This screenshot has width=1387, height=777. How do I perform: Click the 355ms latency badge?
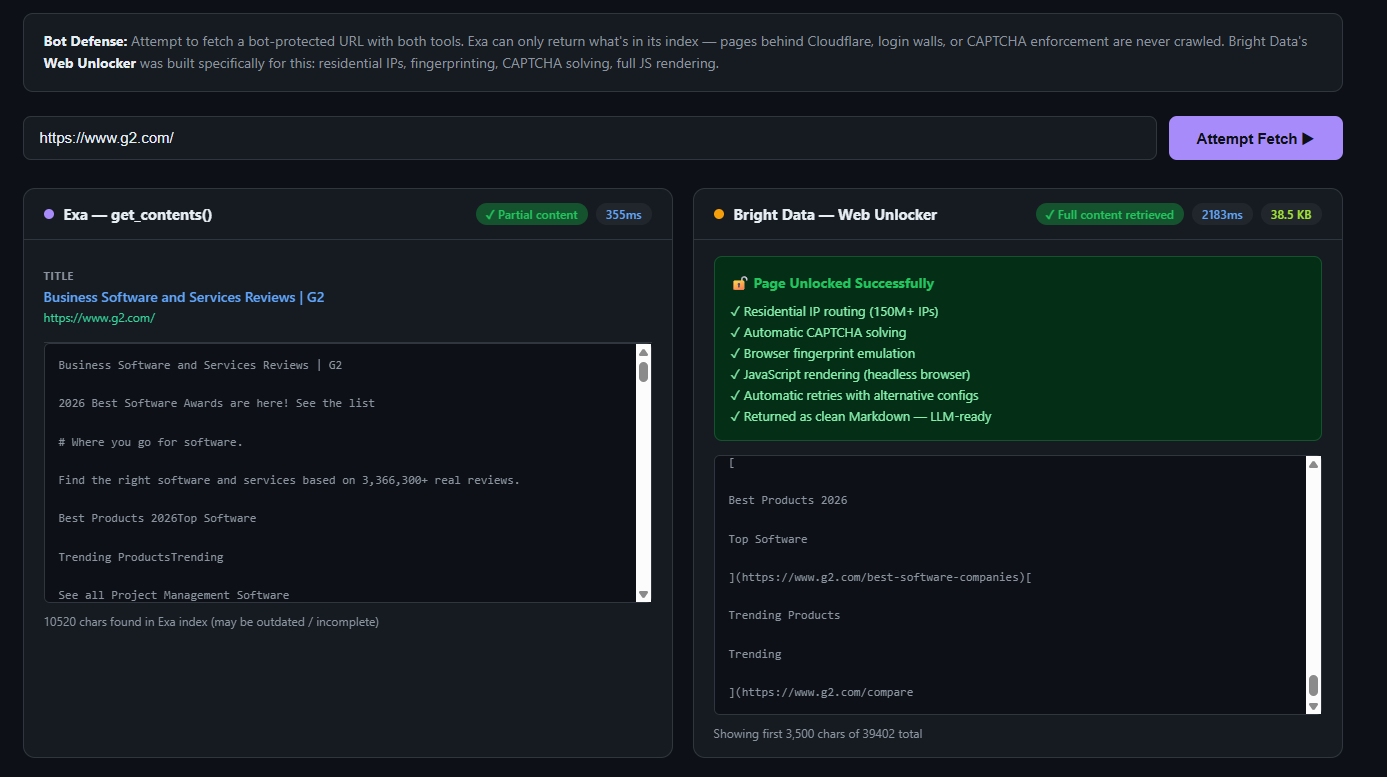coord(623,214)
